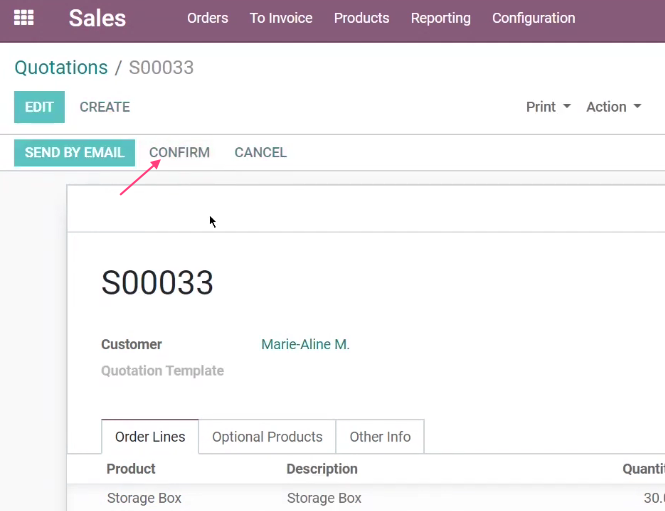Screen dimensions: 665x511
Task: Click Storage Box in Product column
Action: [x=144, y=498]
